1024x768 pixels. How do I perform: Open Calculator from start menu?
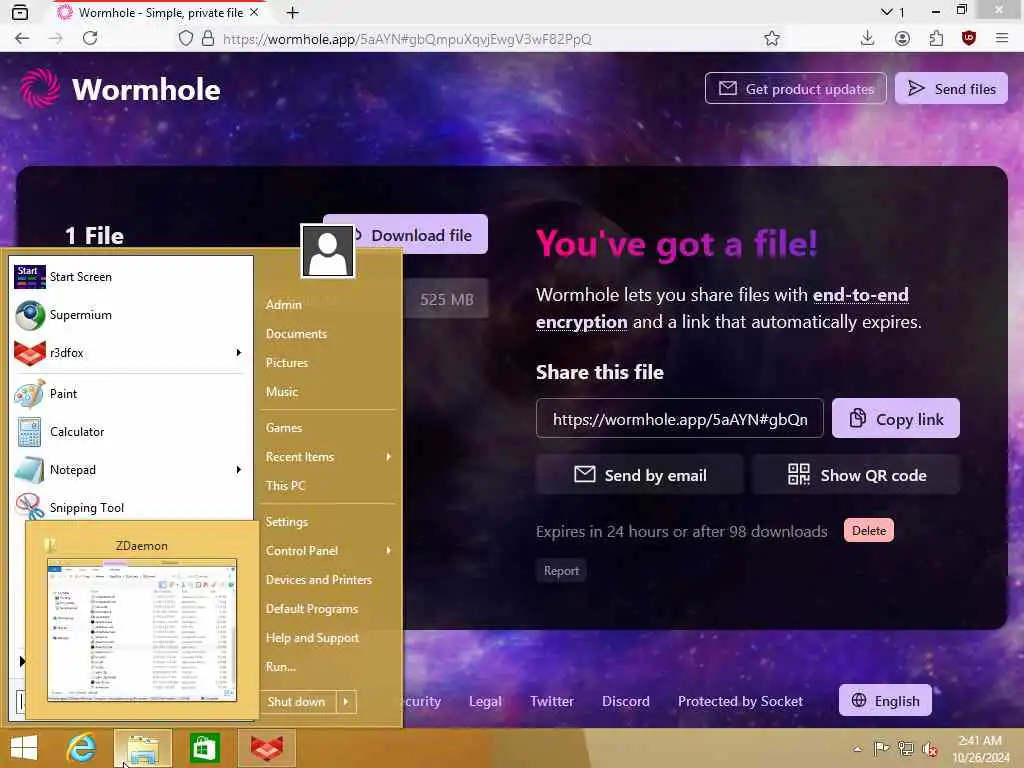(129, 432)
